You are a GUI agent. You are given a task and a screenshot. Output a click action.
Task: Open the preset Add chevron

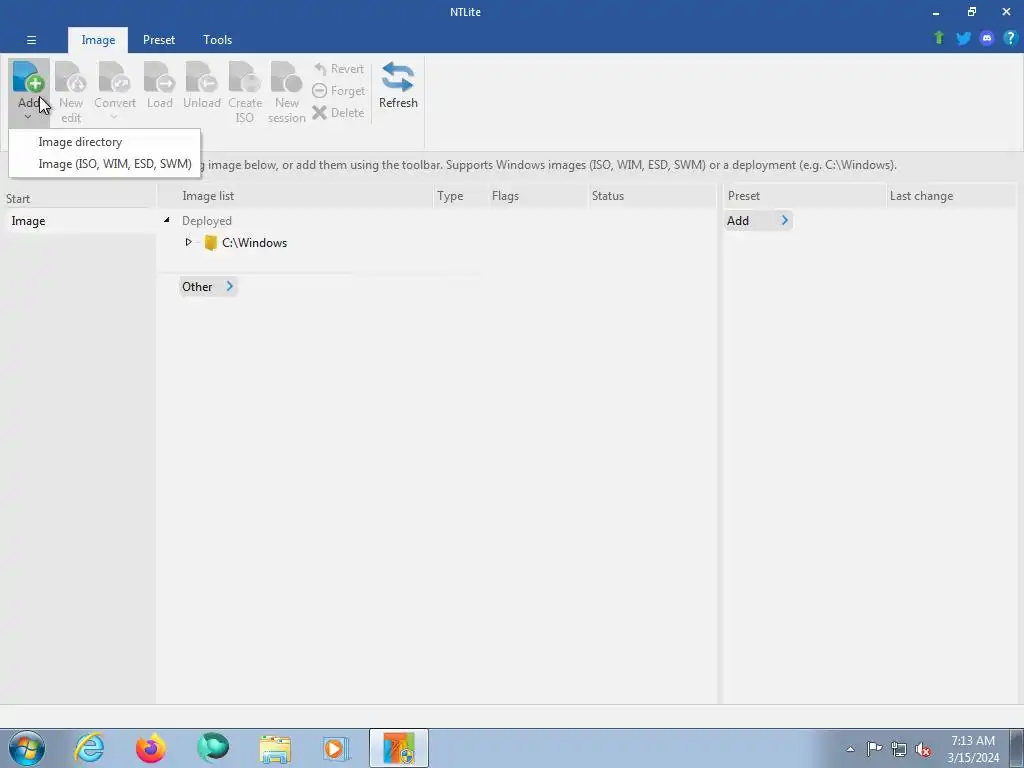(x=784, y=221)
